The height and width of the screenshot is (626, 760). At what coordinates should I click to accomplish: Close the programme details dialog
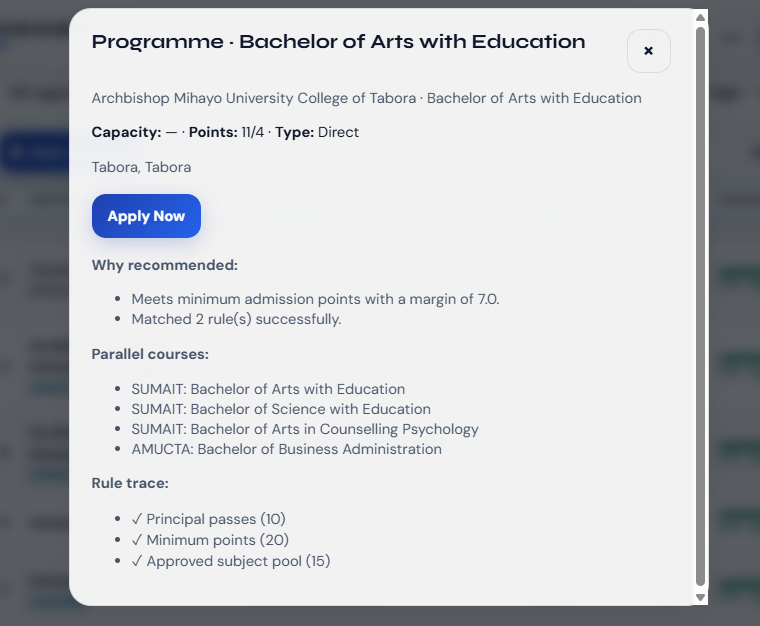click(x=649, y=51)
